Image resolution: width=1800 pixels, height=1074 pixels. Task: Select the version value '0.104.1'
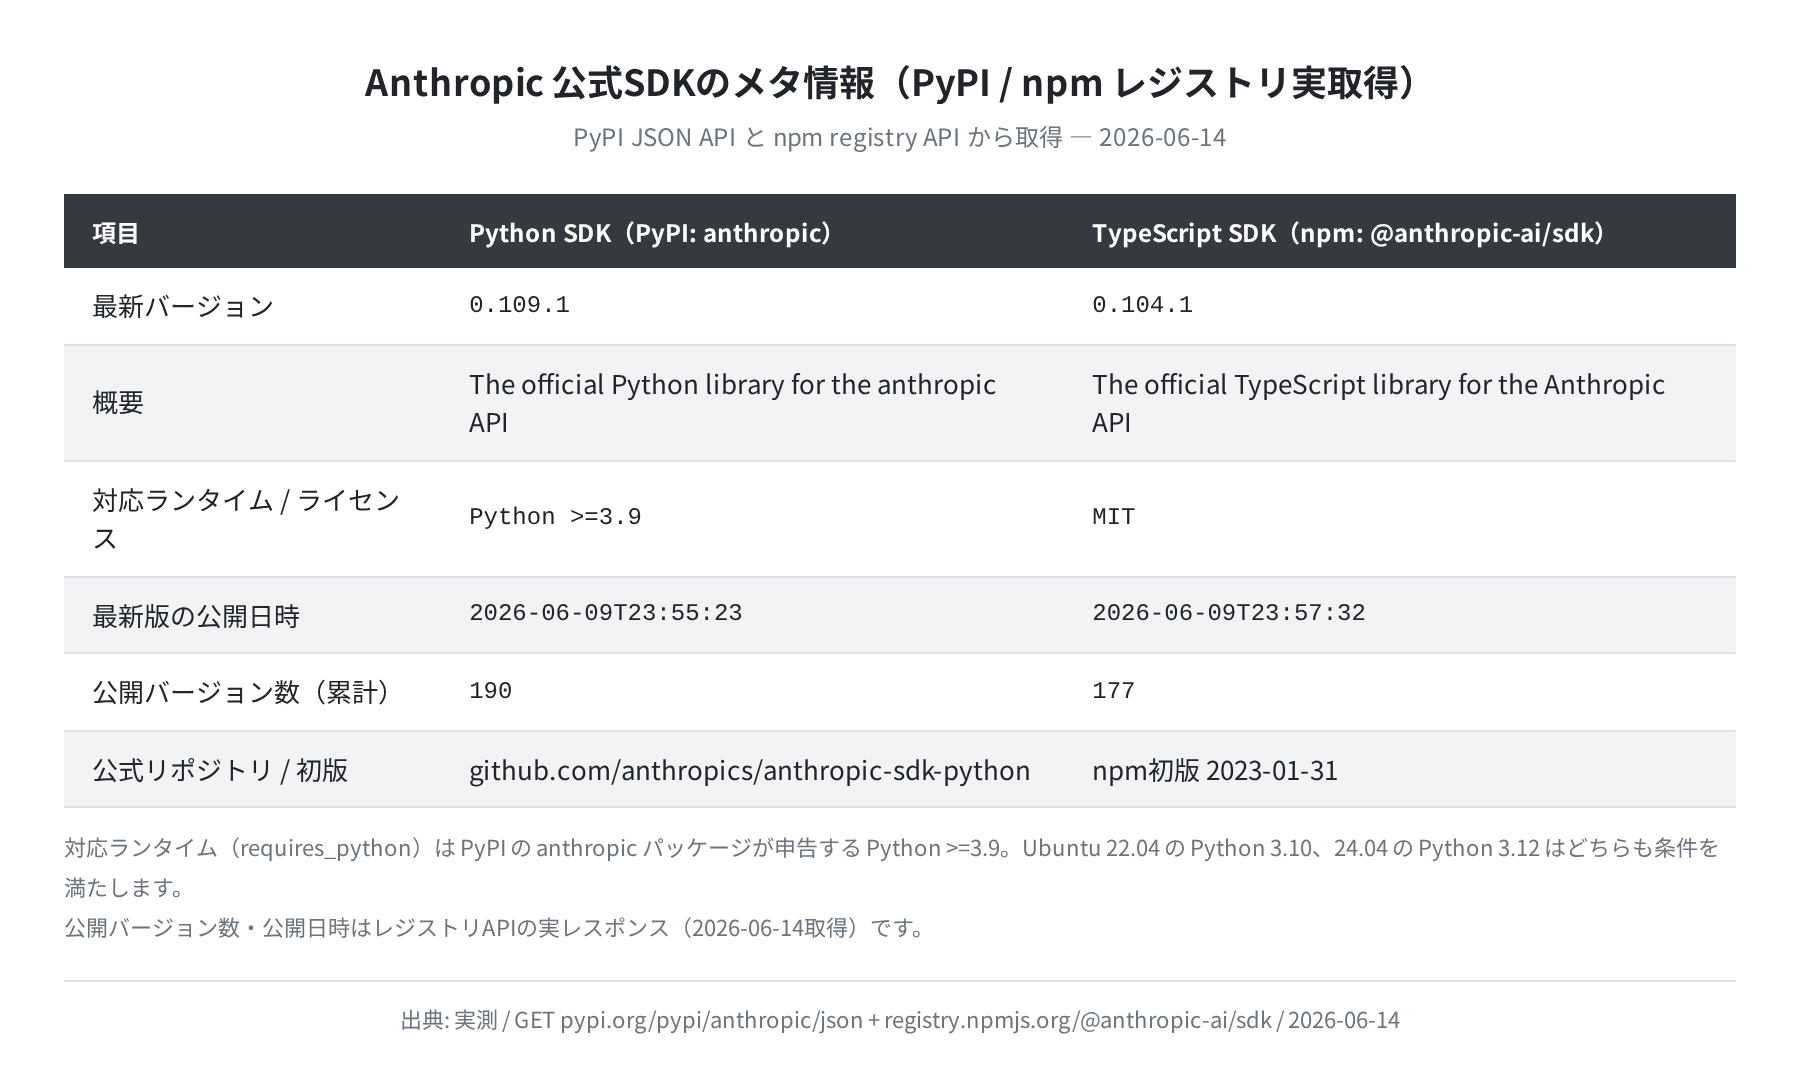(1142, 305)
